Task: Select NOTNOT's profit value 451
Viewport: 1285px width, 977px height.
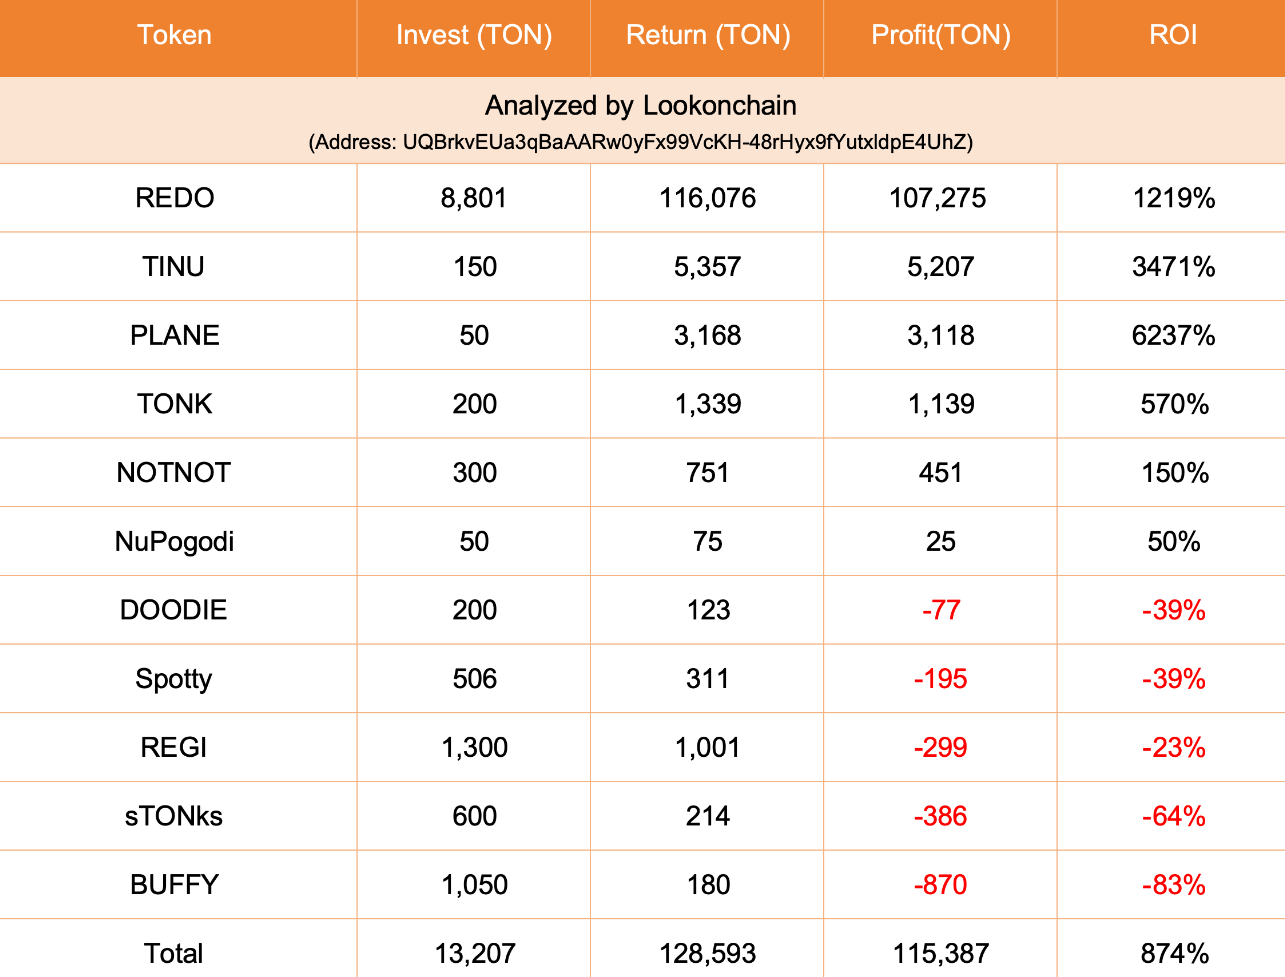Action: tap(941, 473)
